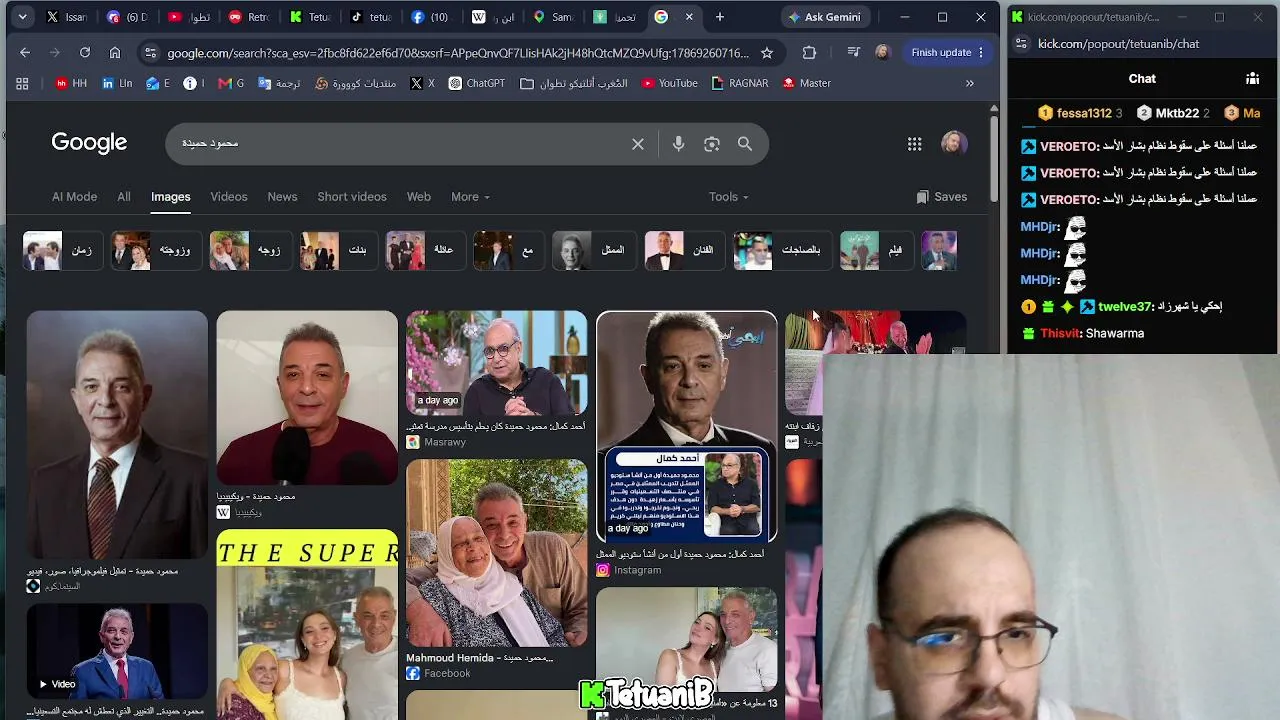
Task: Open the Chrome profile avatar in toolbar
Action: [882, 53]
